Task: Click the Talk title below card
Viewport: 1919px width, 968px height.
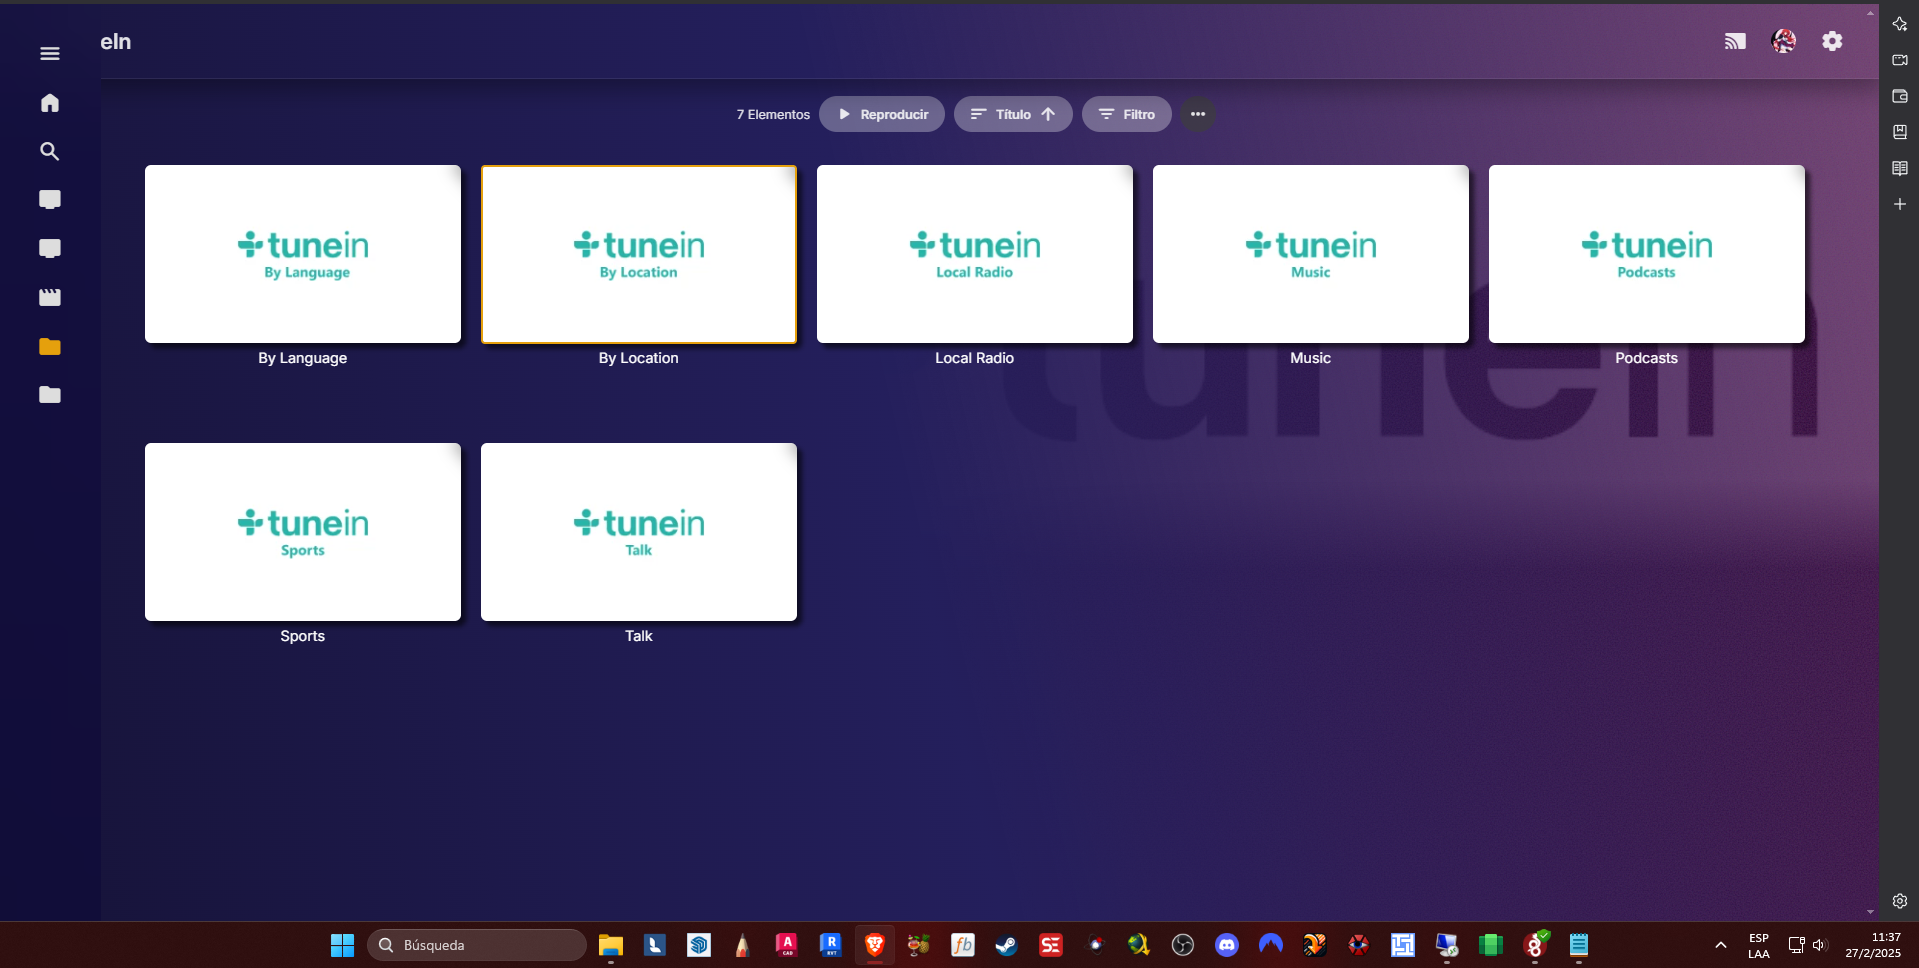Action: (x=639, y=636)
